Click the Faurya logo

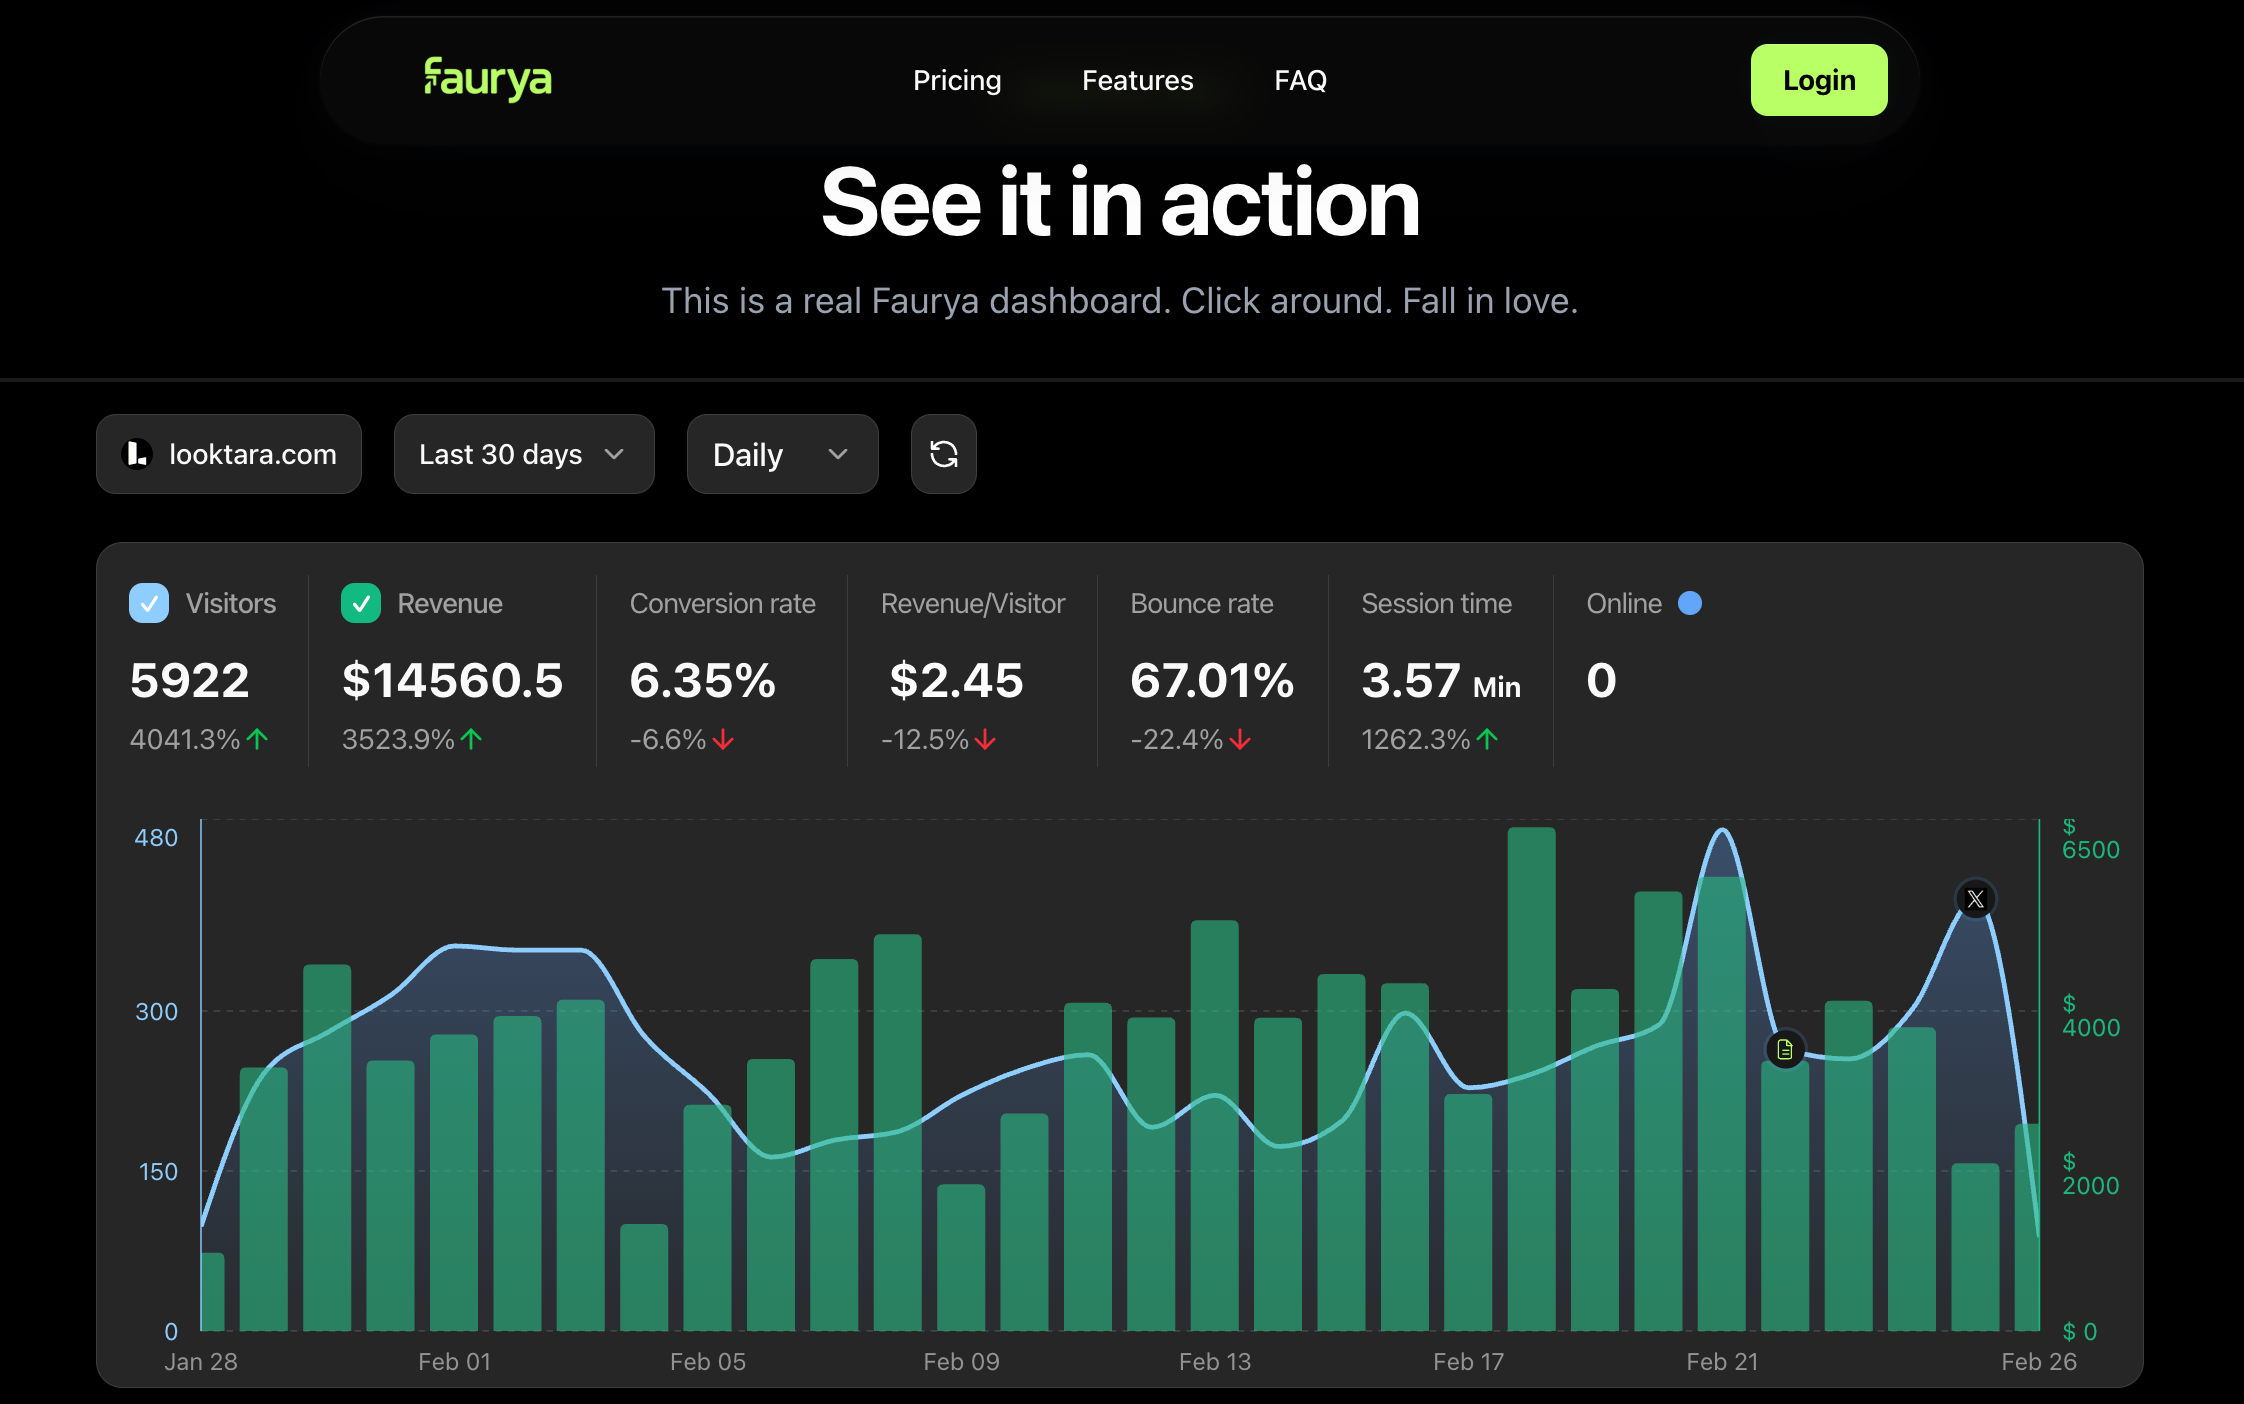point(487,80)
